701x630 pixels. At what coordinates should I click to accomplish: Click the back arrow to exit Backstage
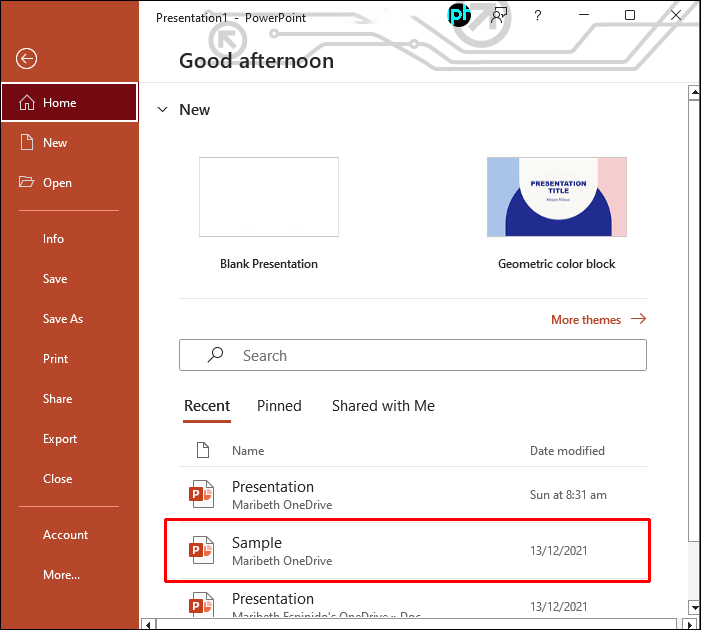pyautogui.click(x=26, y=59)
